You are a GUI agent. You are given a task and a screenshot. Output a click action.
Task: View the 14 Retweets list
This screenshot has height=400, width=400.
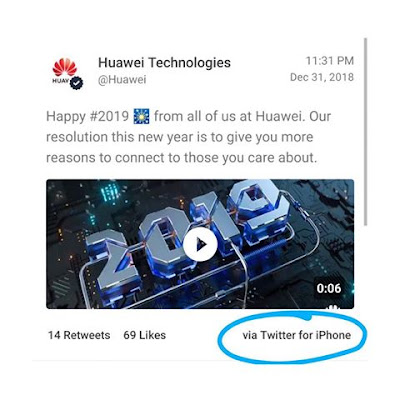(x=79, y=335)
